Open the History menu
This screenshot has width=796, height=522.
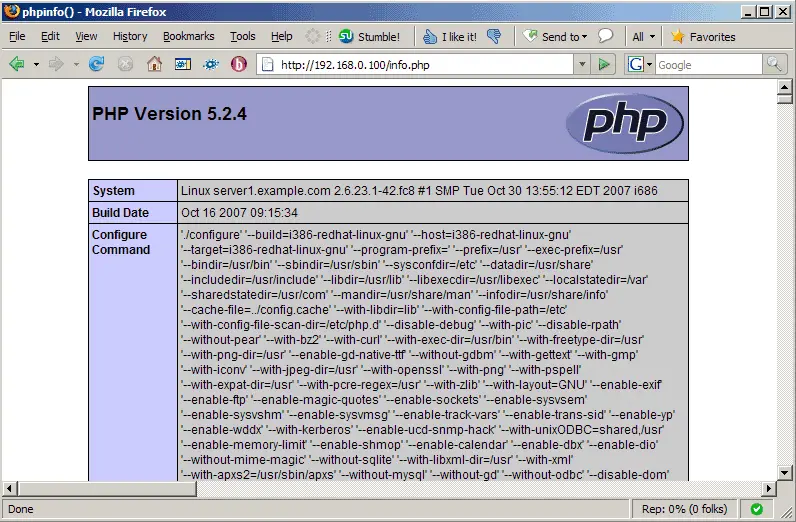pos(130,36)
